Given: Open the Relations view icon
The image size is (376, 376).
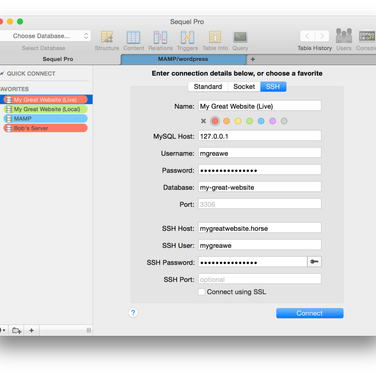Looking at the screenshot, I should (x=160, y=37).
